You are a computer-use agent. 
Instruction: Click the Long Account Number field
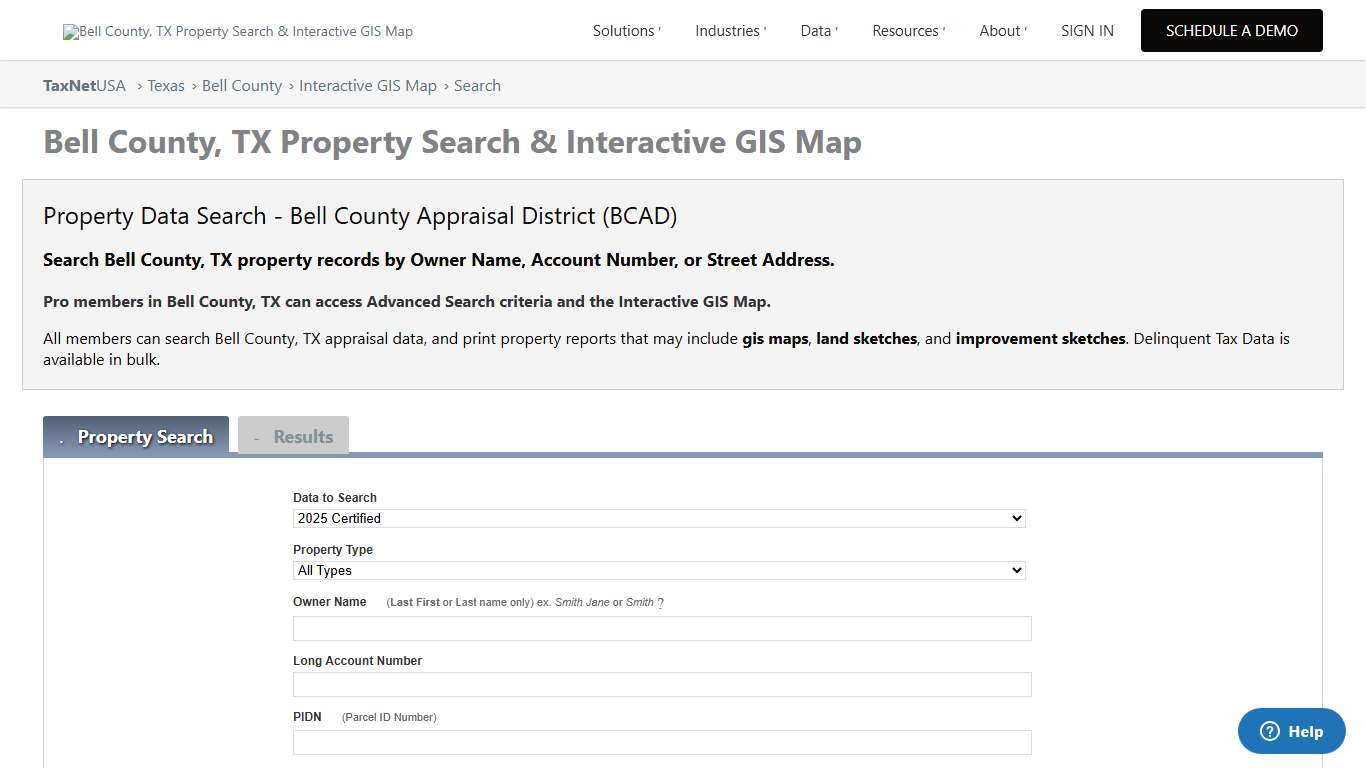pyautogui.click(x=661, y=684)
